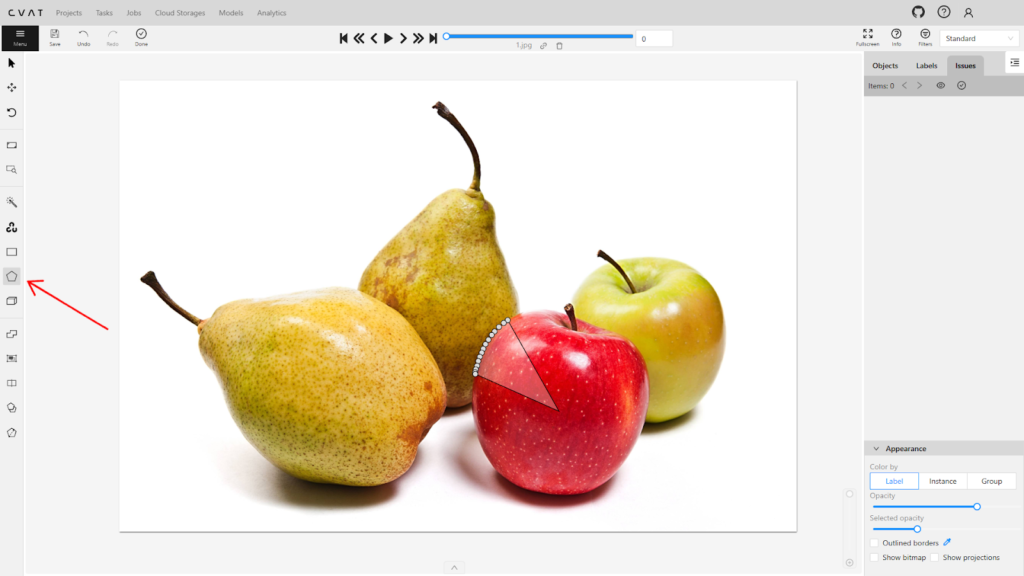Enable Show bitmap checkbox
The width and height of the screenshot is (1024, 576).
click(x=874, y=558)
